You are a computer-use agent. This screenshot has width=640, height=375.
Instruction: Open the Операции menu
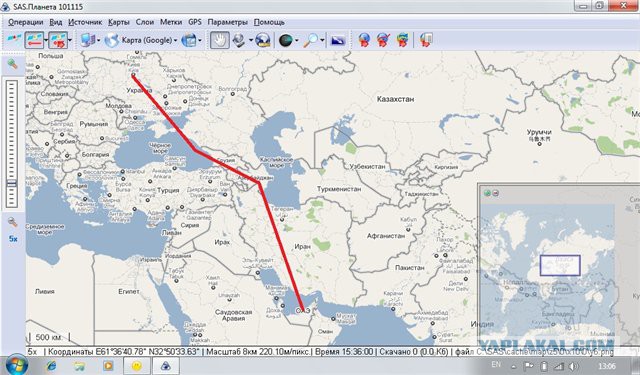pos(25,22)
